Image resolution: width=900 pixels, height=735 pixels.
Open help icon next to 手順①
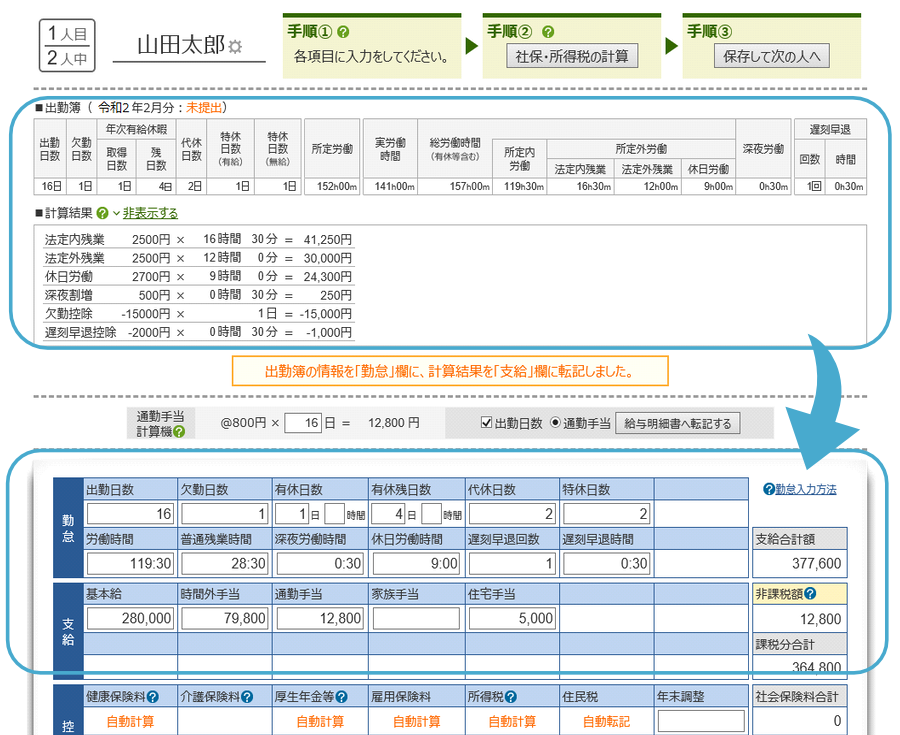pyautogui.click(x=344, y=32)
